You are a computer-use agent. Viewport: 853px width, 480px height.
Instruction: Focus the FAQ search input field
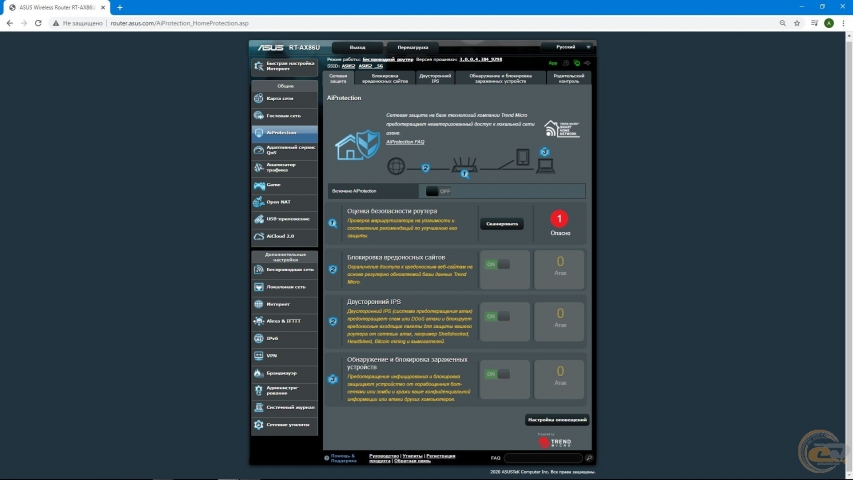point(543,458)
